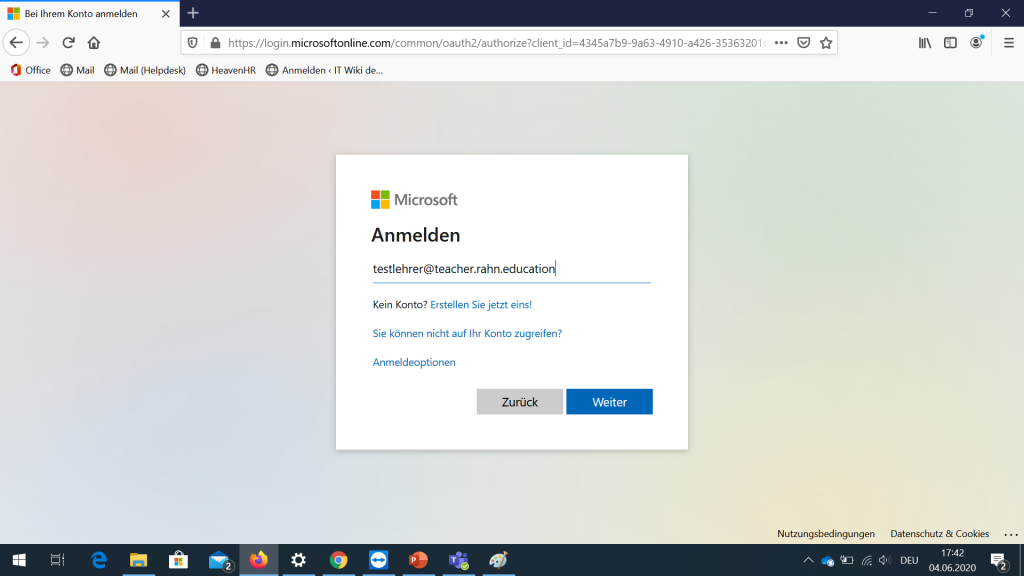Open the Mail bookmark
This screenshot has width=1024, height=576.
pyautogui.click(x=77, y=70)
